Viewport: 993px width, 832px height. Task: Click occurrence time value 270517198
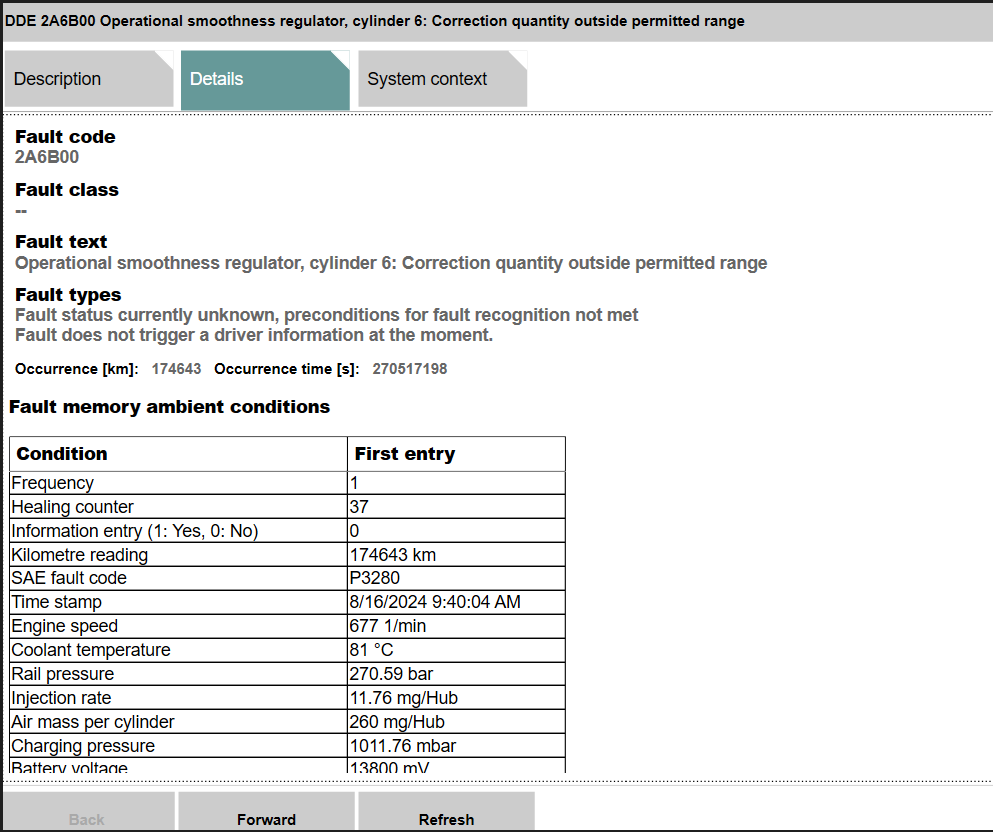coord(410,369)
